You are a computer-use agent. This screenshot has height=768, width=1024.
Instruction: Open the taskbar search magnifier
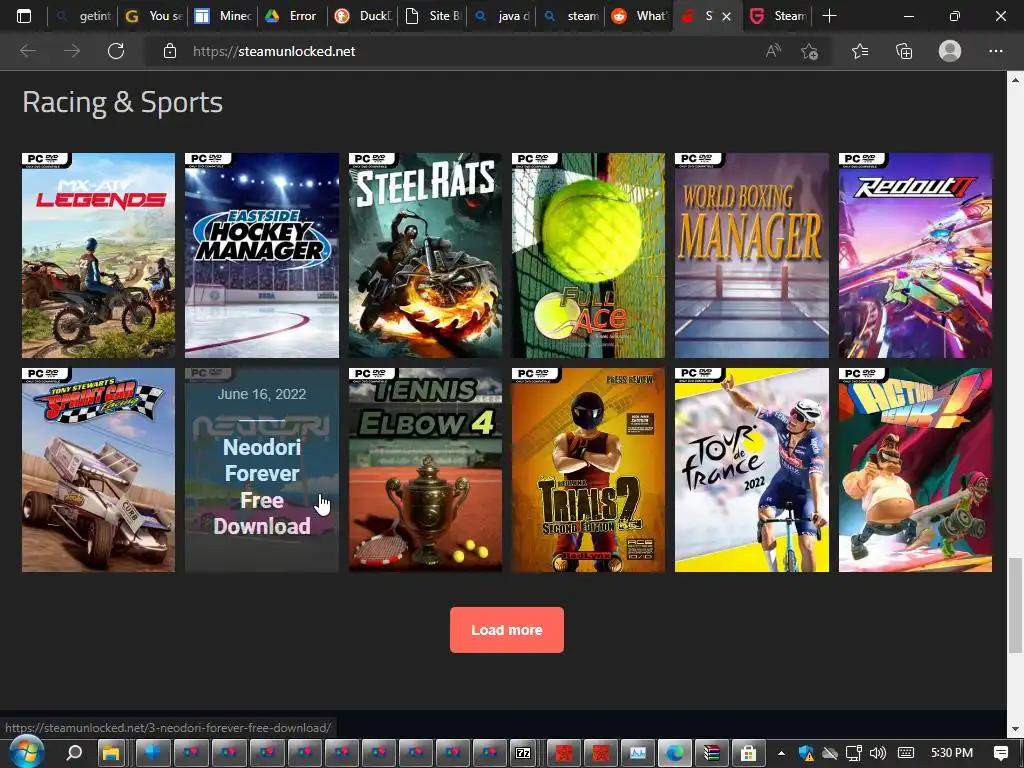tap(74, 753)
